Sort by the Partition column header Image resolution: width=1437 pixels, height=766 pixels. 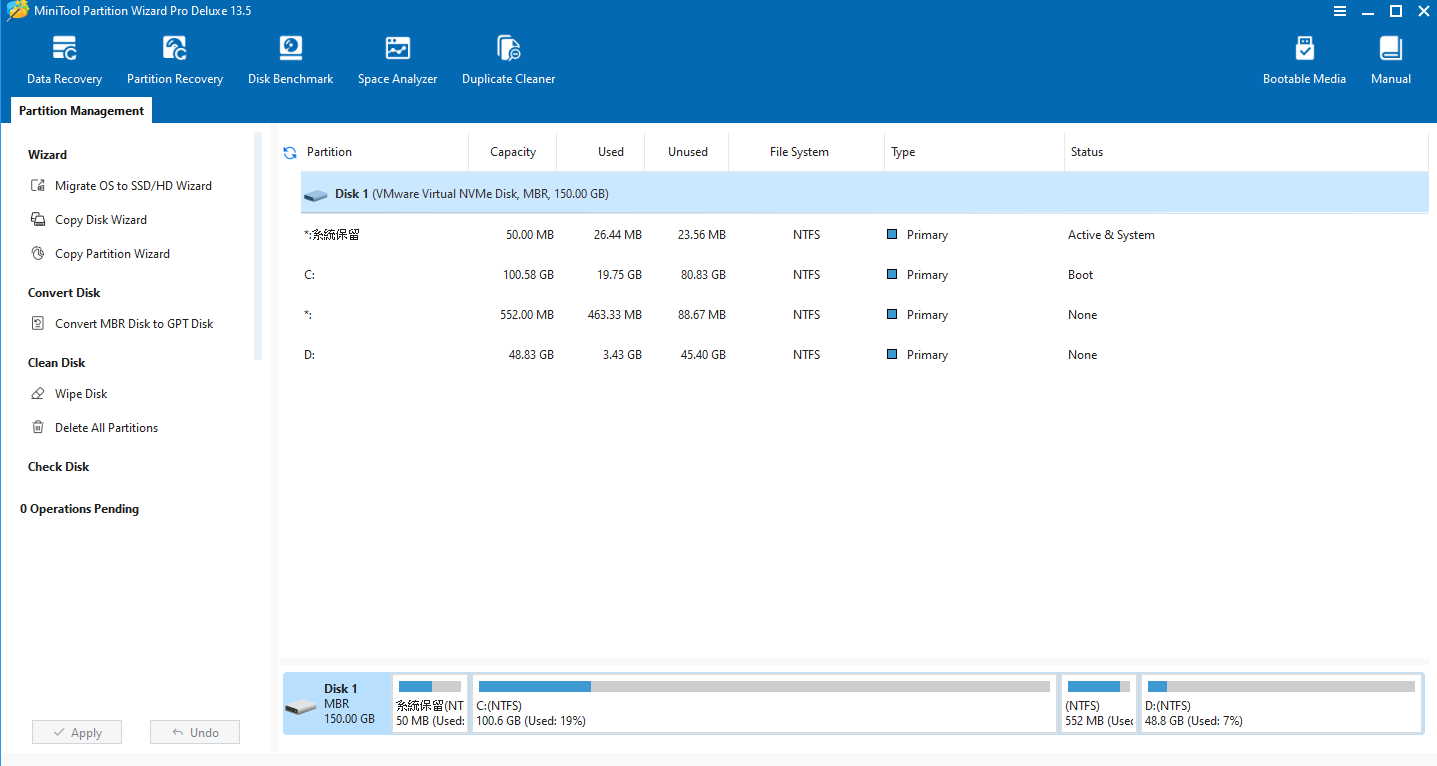[x=384, y=152]
